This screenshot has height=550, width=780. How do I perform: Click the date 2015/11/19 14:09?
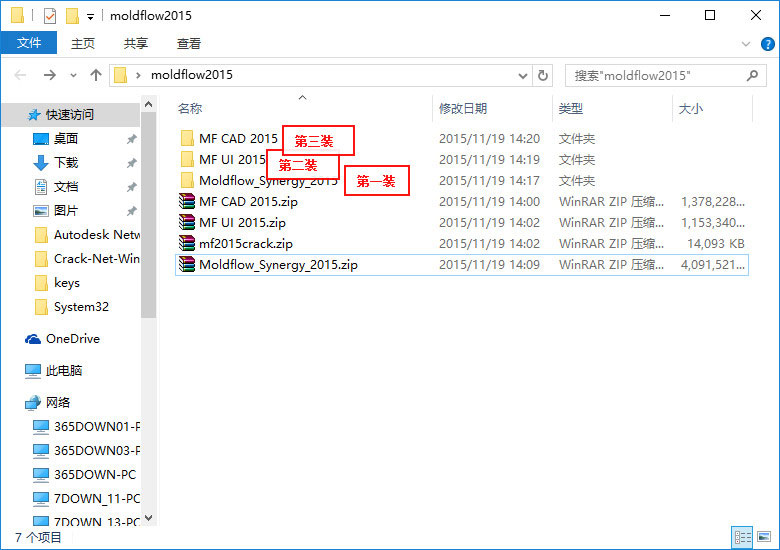pos(489,265)
